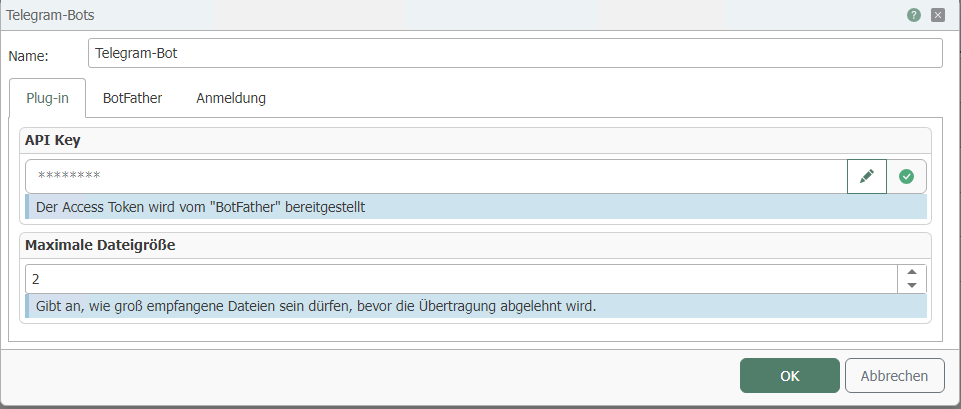
Task: Open the Anmeldung tab
Action: [231, 98]
